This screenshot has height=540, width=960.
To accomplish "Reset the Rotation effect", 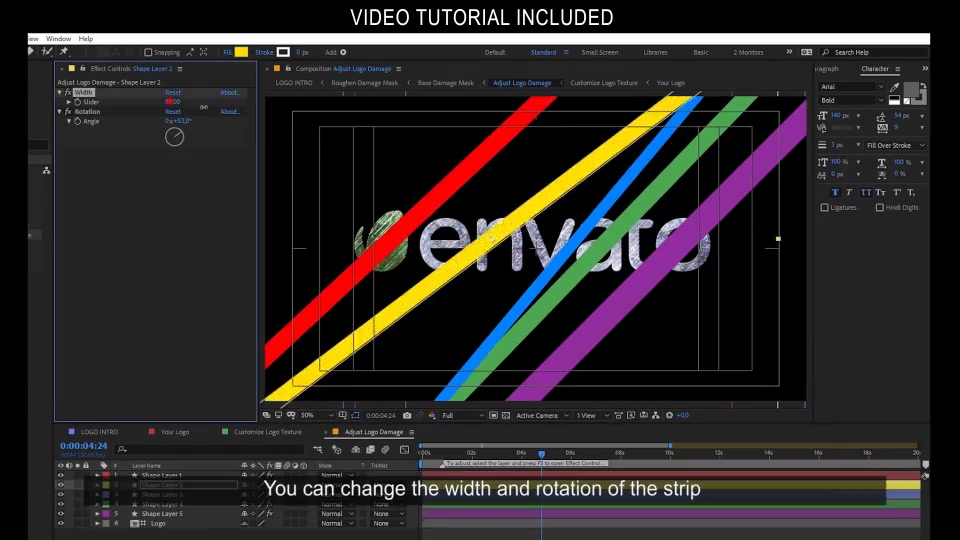I will 173,111.
